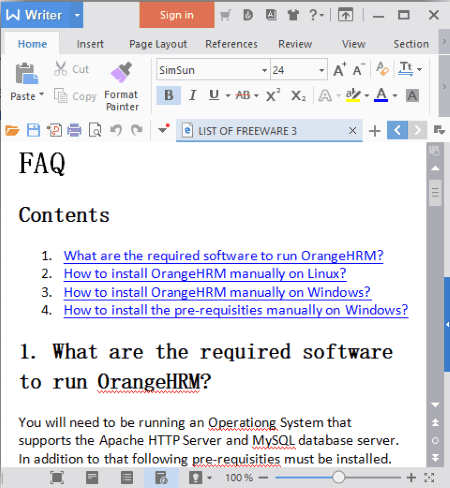This screenshot has width=450, height=488.
Task: Open the SimSun font name dropdown
Action: coord(264,70)
